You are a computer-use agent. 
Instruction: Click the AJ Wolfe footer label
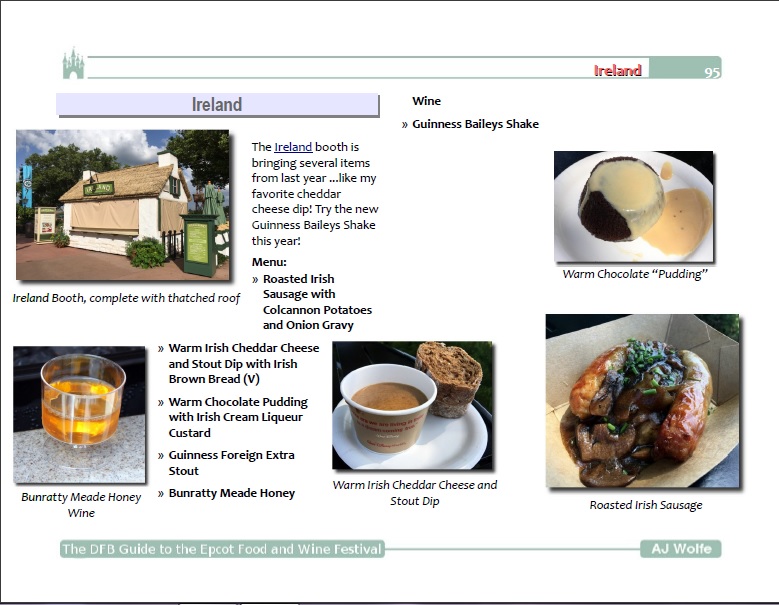680,549
